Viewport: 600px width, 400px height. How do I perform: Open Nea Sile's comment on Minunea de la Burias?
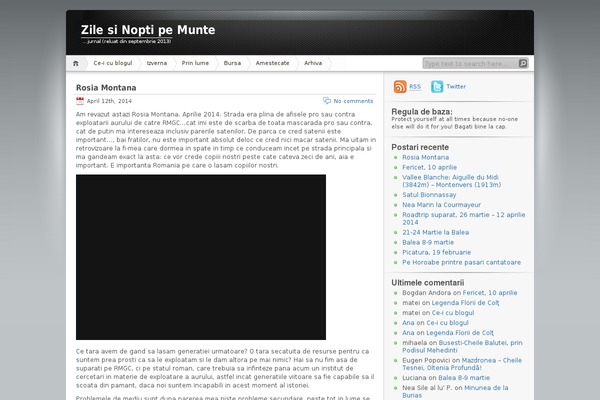click(455, 392)
